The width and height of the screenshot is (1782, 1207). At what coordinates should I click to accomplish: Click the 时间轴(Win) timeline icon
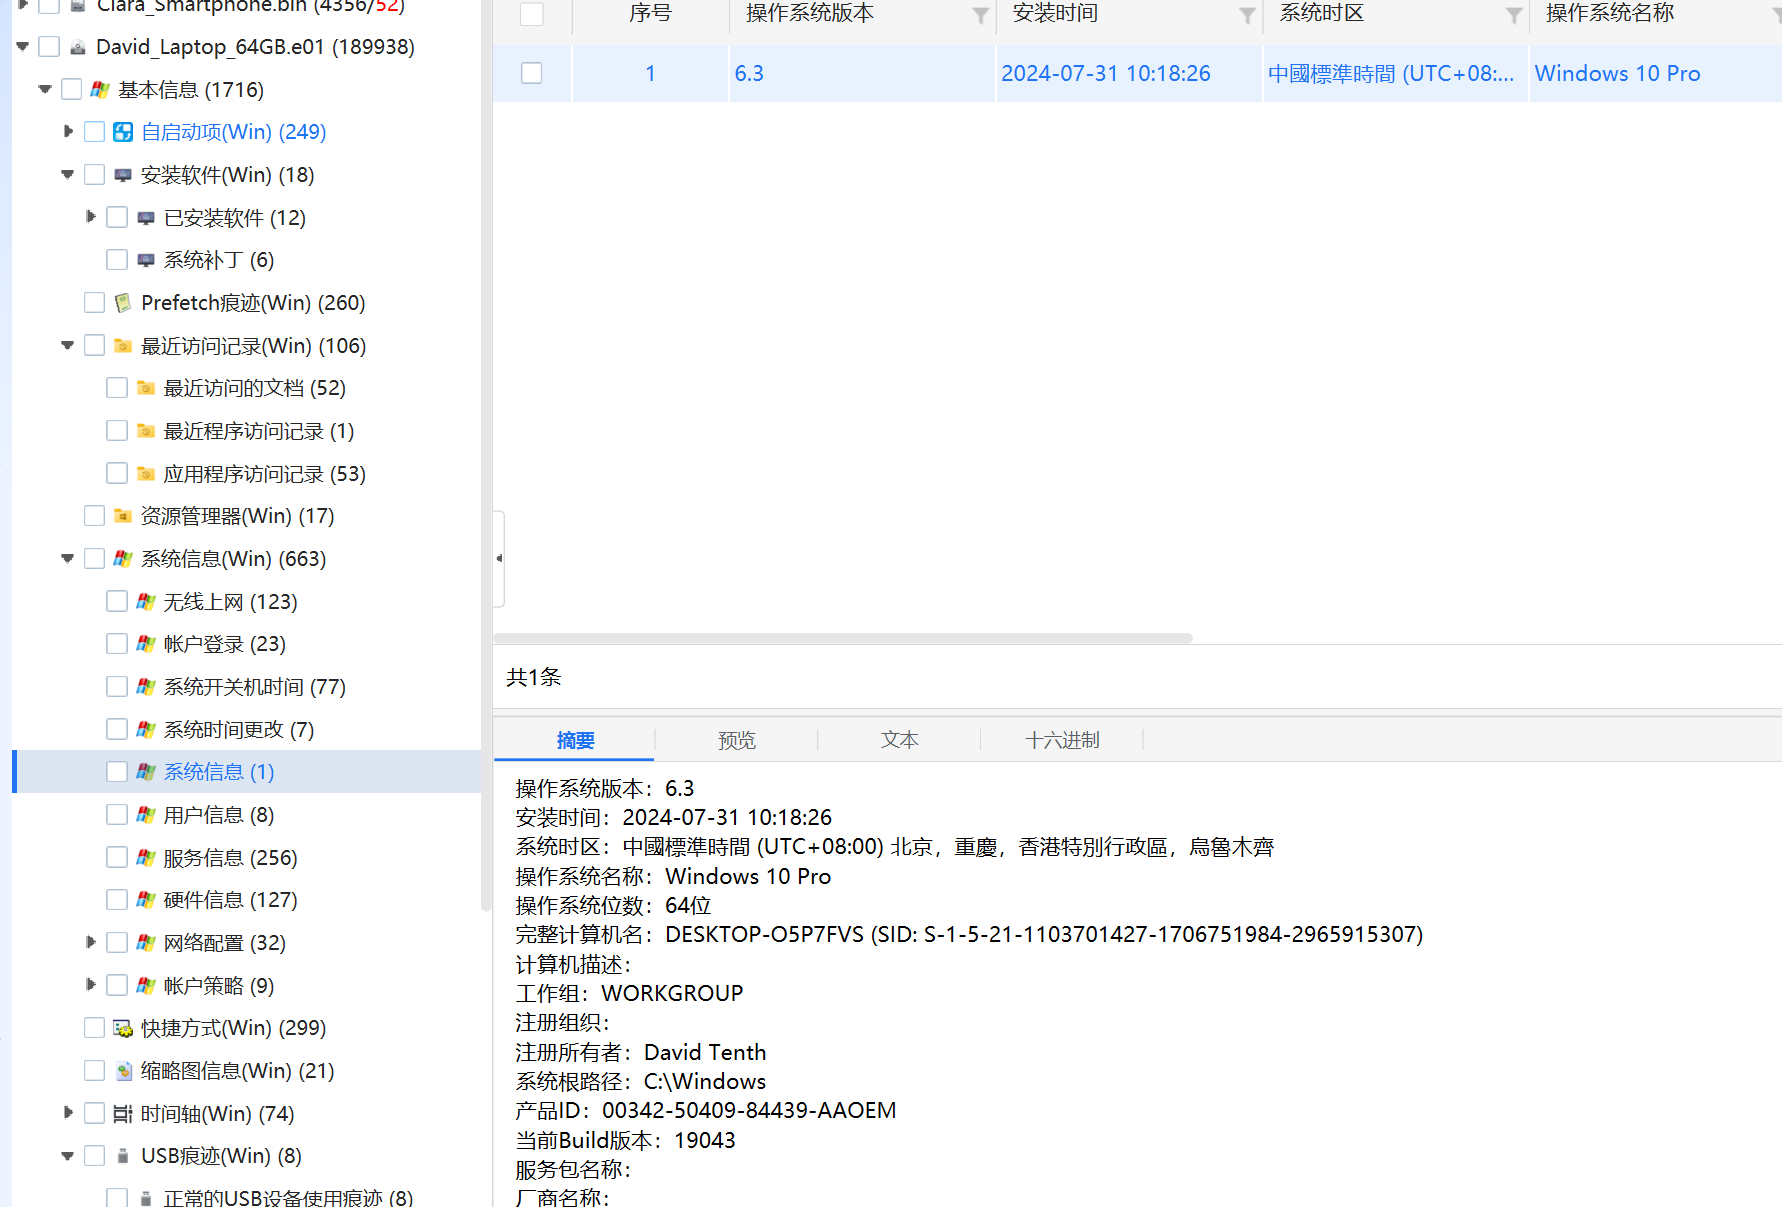(x=123, y=1114)
